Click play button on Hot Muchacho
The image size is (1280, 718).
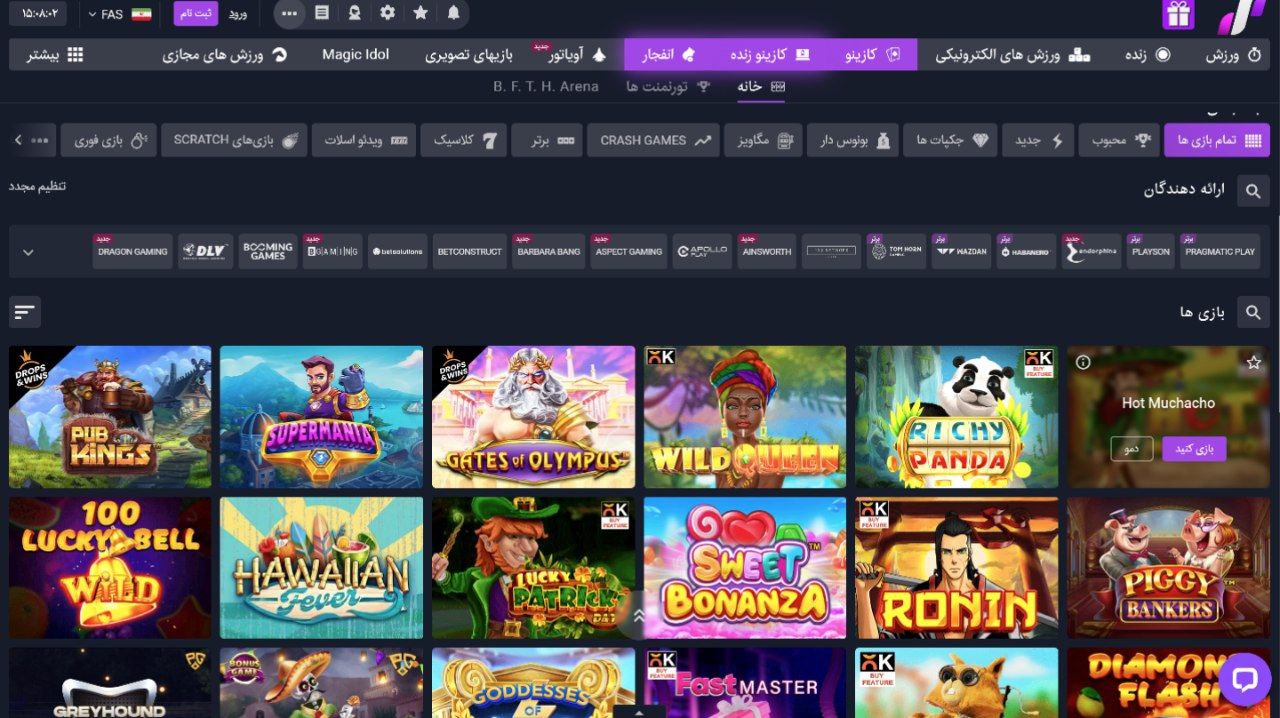coord(1193,449)
